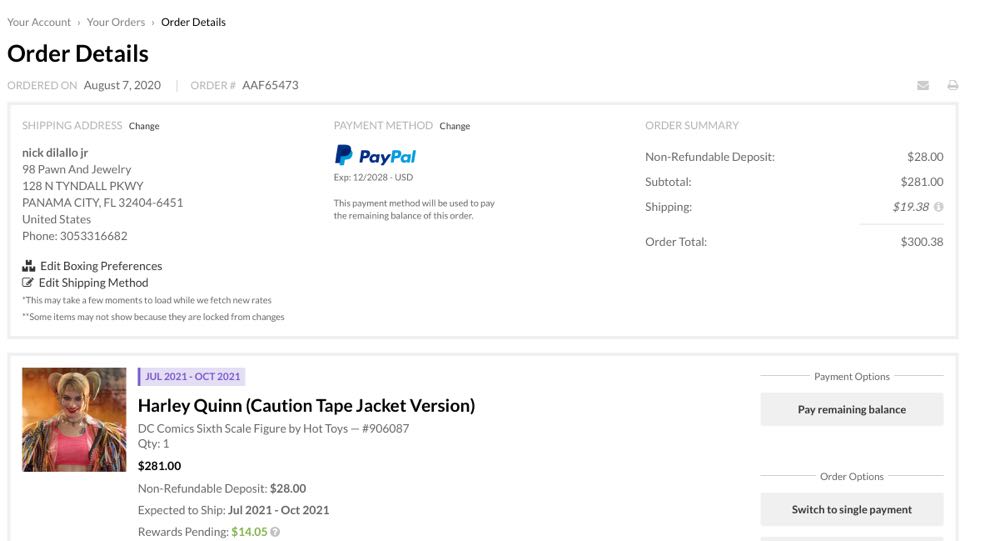Click the Edit Boxing Preferences boxes icon
This screenshot has width=1000, height=541.
(x=29, y=266)
